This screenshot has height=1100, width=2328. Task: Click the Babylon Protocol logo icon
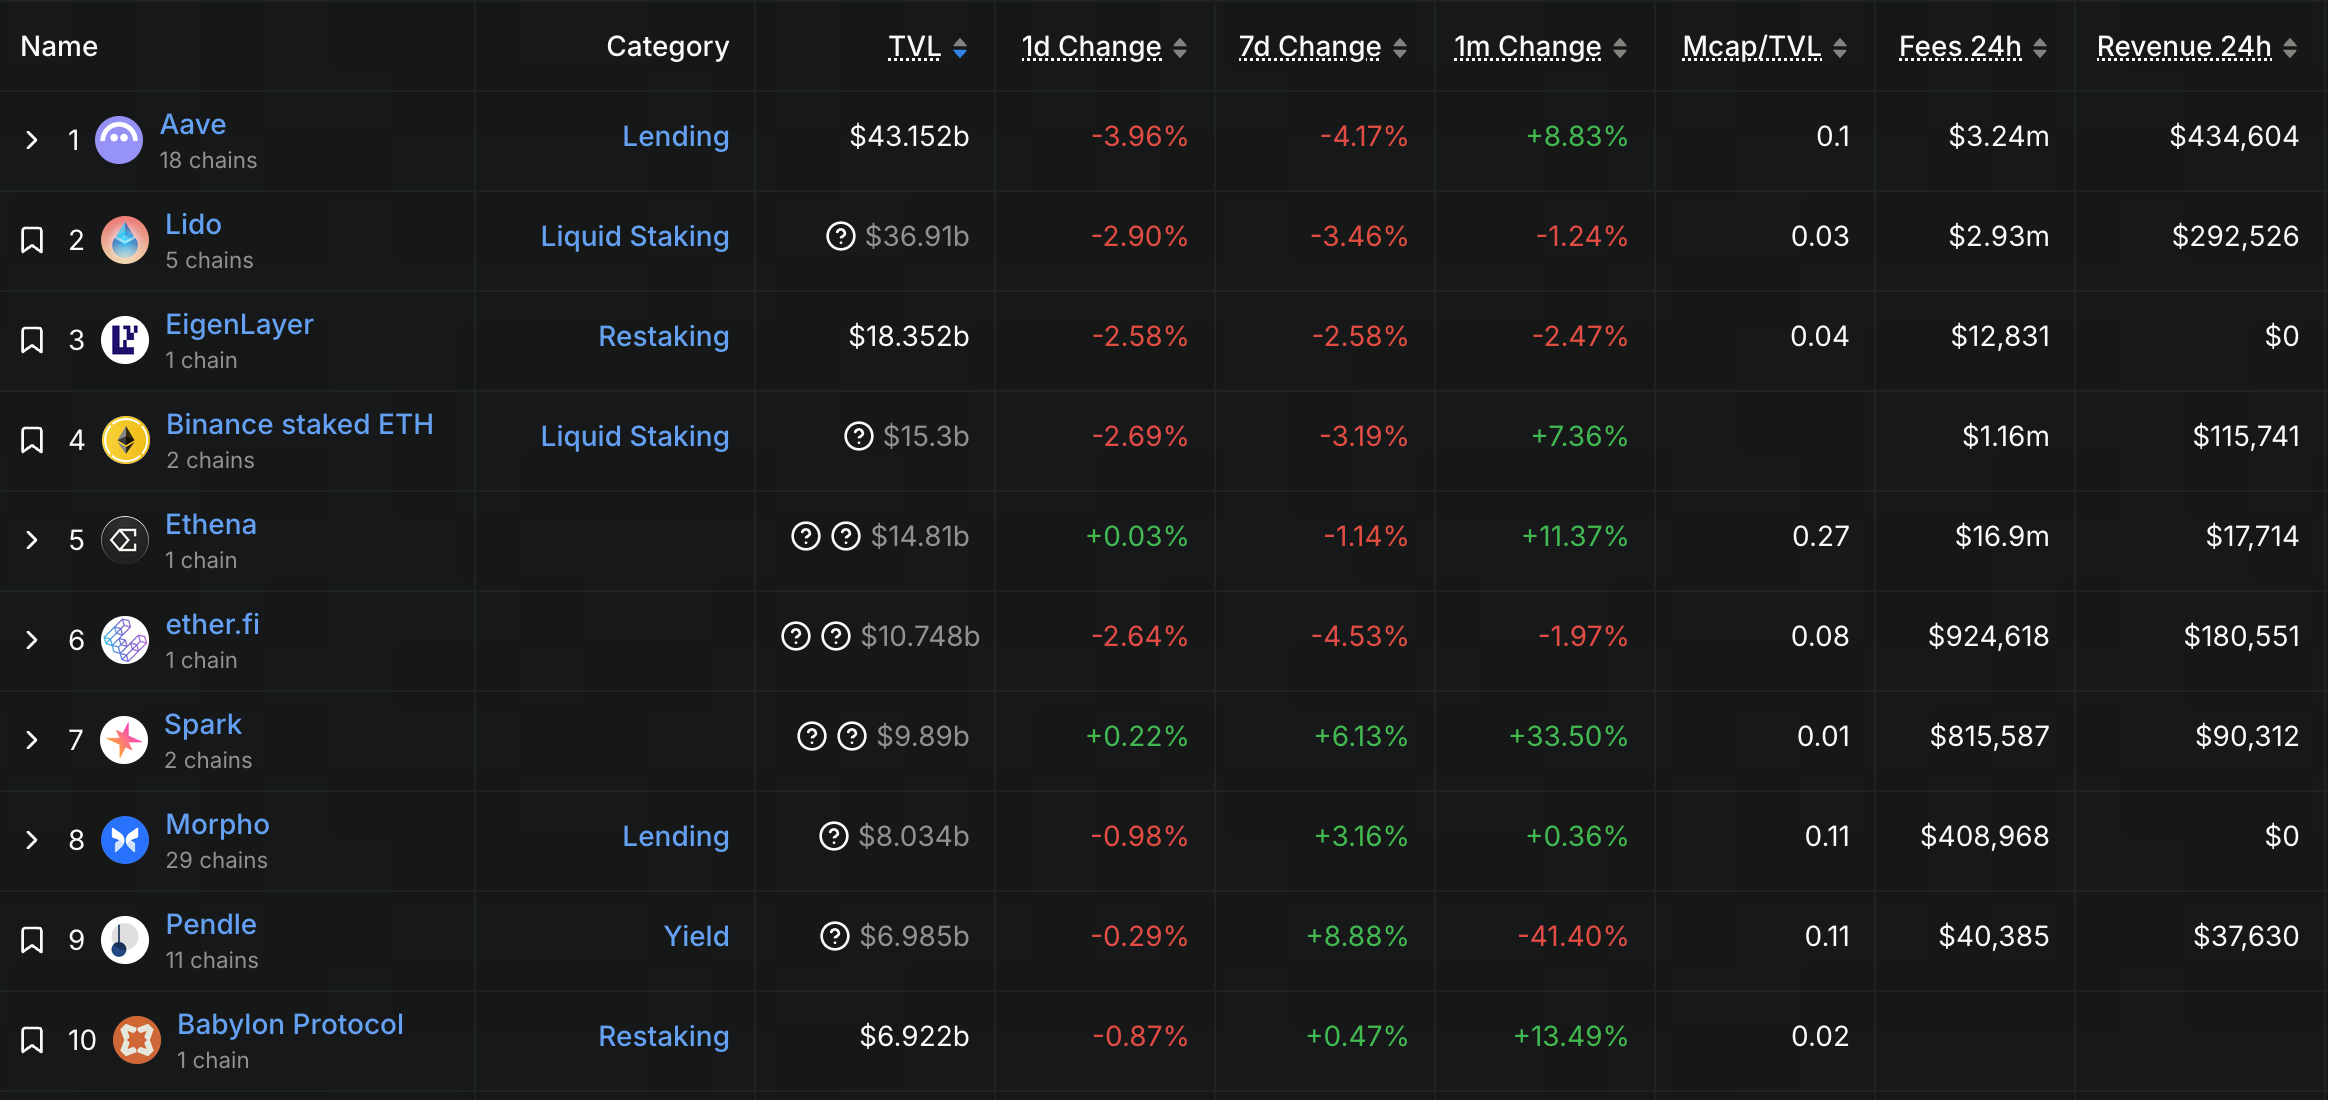click(137, 1040)
